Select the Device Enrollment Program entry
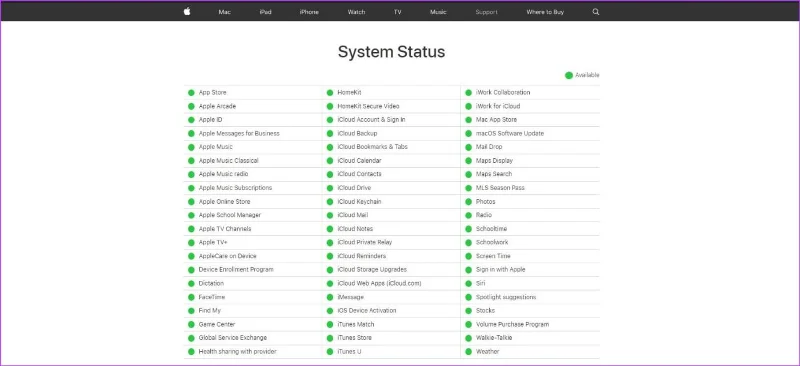The image size is (800, 366). (x=236, y=270)
